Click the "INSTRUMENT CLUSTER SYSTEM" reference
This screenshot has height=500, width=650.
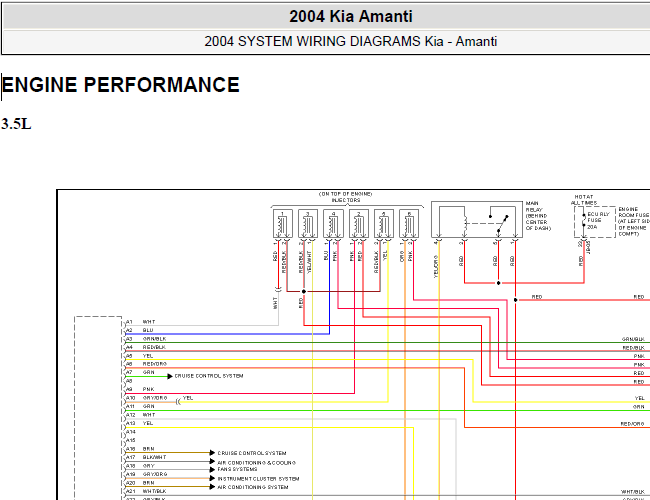click(258, 479)
